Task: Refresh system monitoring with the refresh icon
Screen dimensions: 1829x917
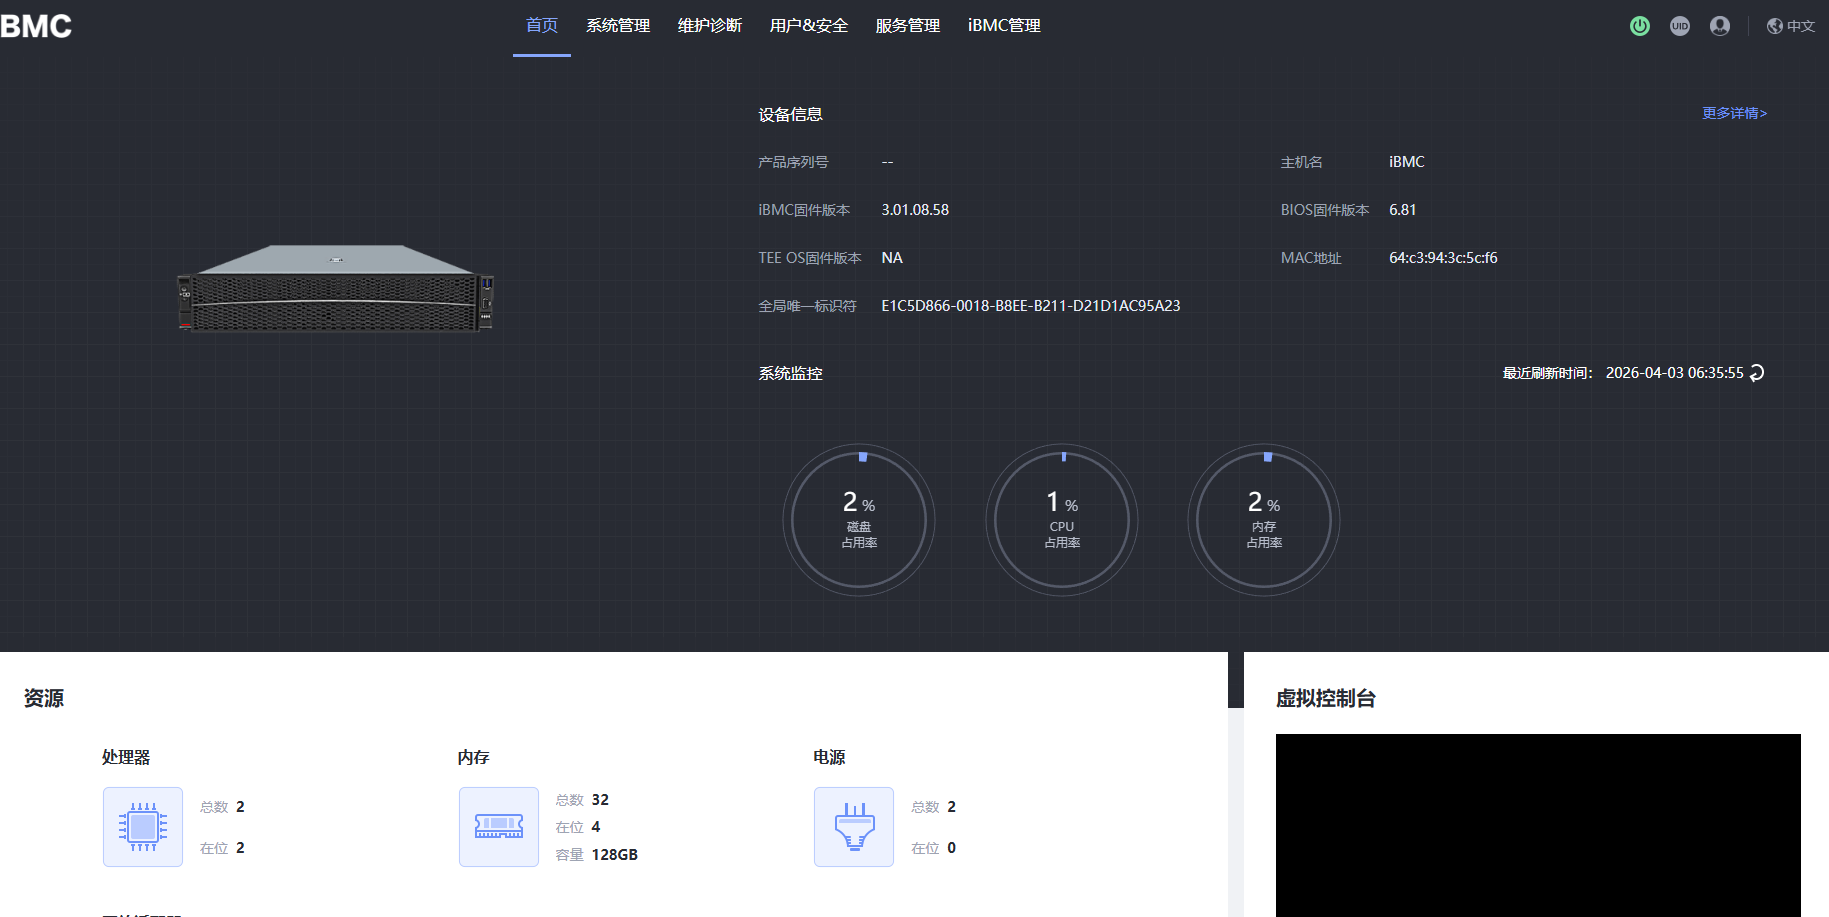Action: [1757, 373]
